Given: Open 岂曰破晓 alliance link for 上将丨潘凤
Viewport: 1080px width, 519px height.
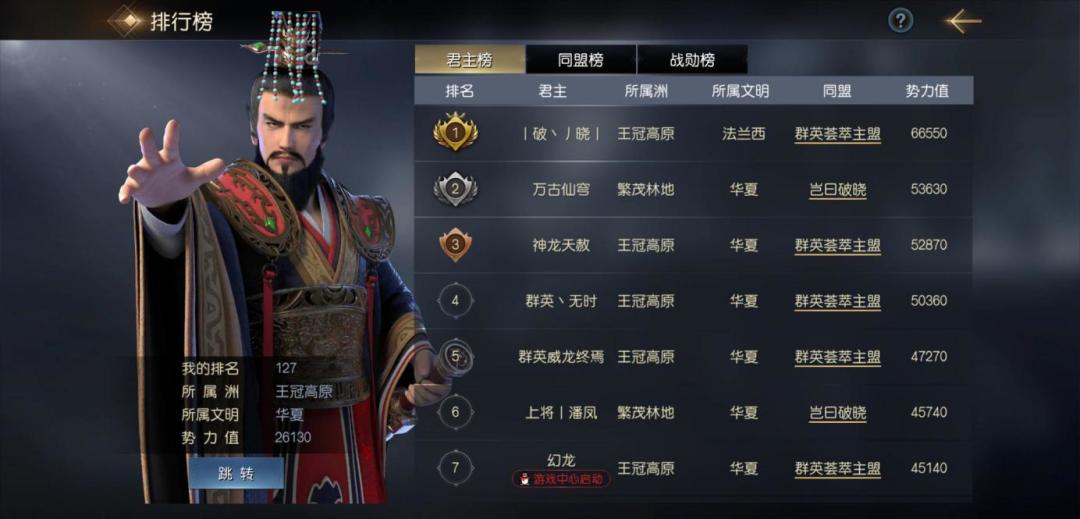Looking at the screenshot, I should point(838,413).
